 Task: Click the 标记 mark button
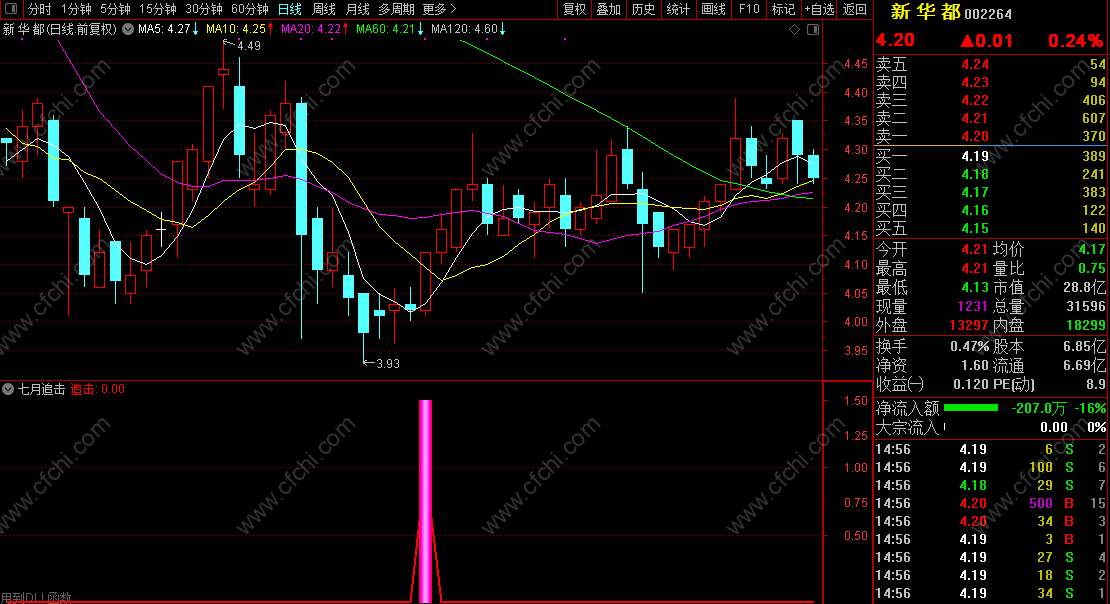[783, 9]
